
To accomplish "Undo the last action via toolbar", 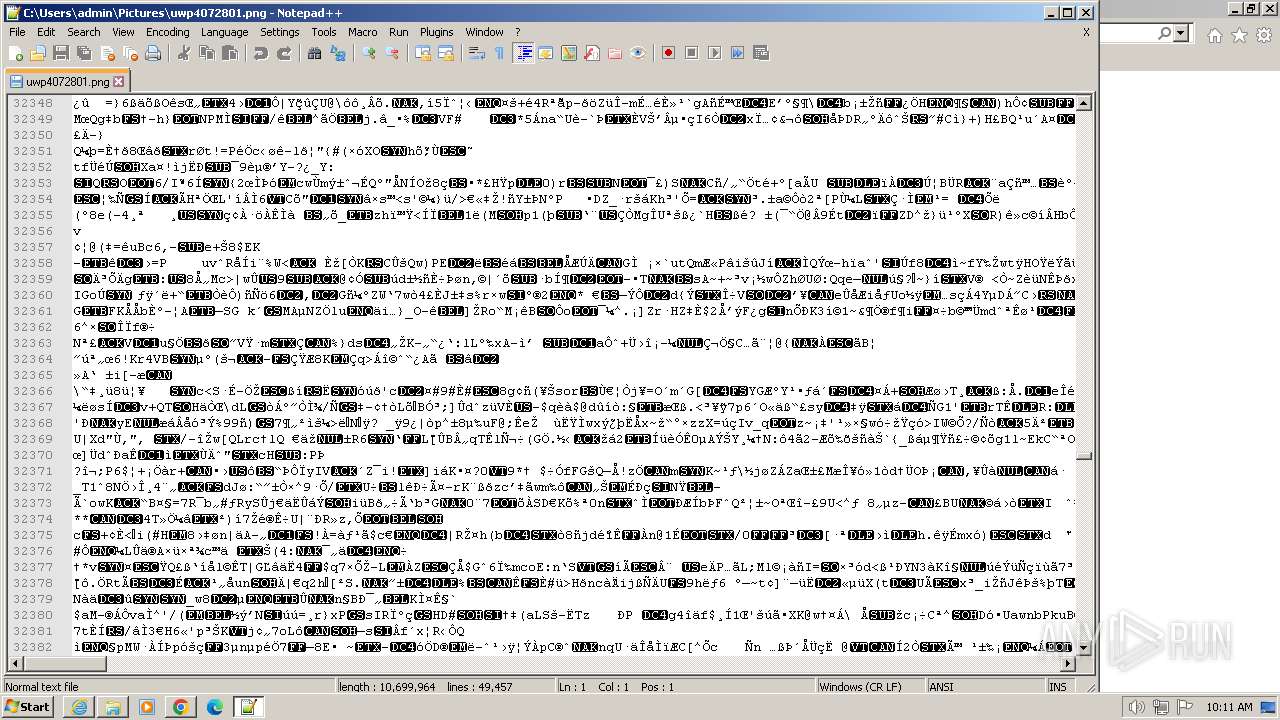I will coord(260,53).
